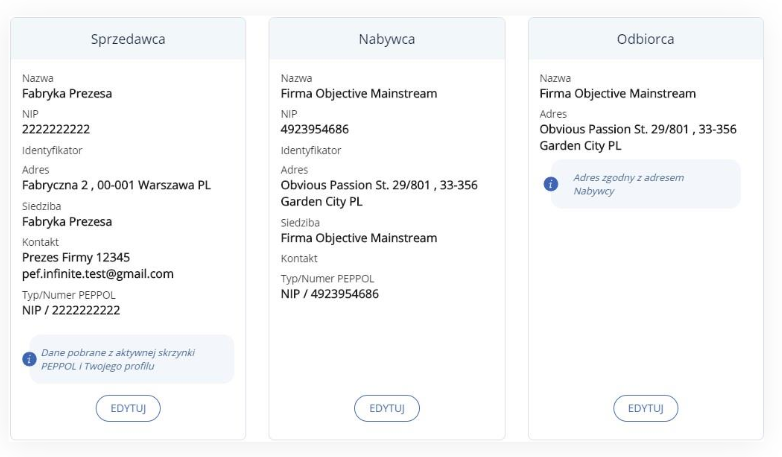Image resolution: width=782 pixels, height=457 pixels.
Task: Click the 'Adres zgodny z adresem Nabywcy' notice
Action: point(646,184)
